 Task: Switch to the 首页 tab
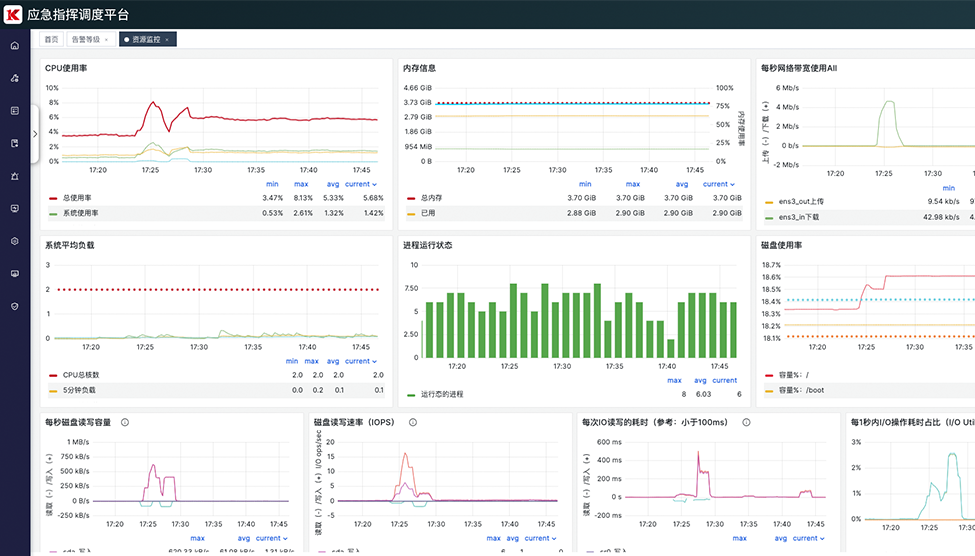pos(52,39)
